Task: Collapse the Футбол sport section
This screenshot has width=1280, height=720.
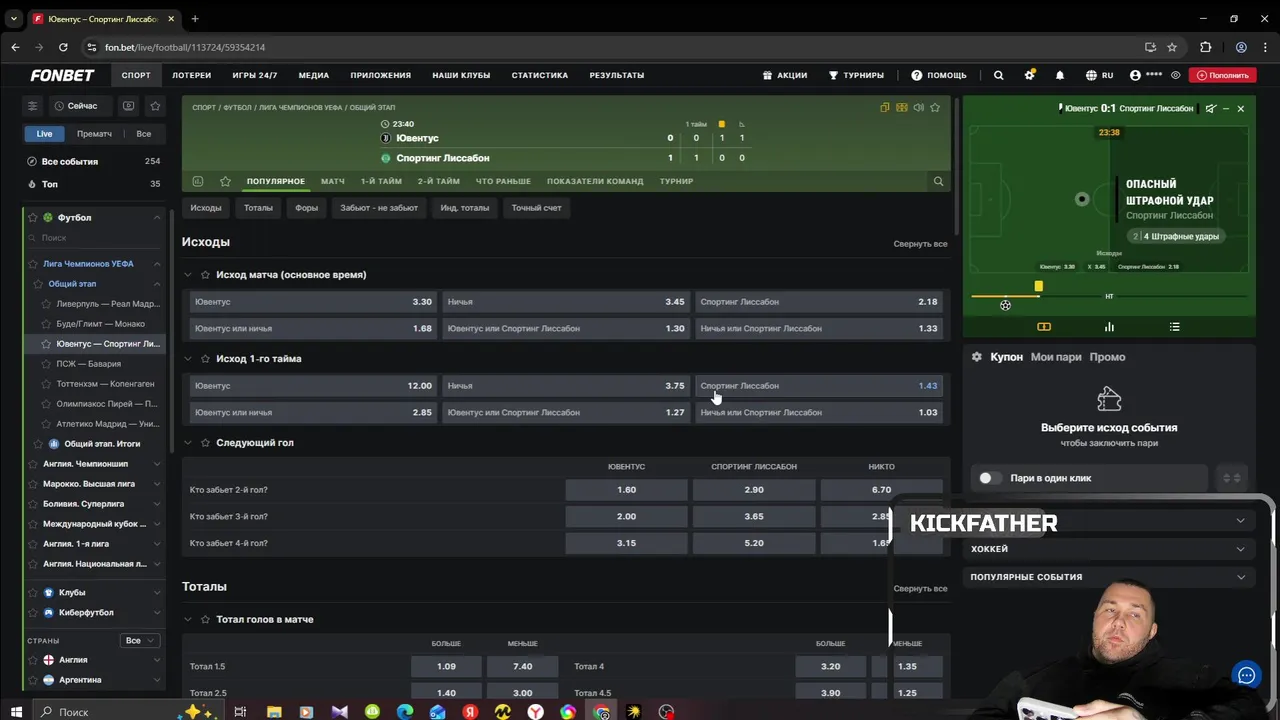Action: 157,217
